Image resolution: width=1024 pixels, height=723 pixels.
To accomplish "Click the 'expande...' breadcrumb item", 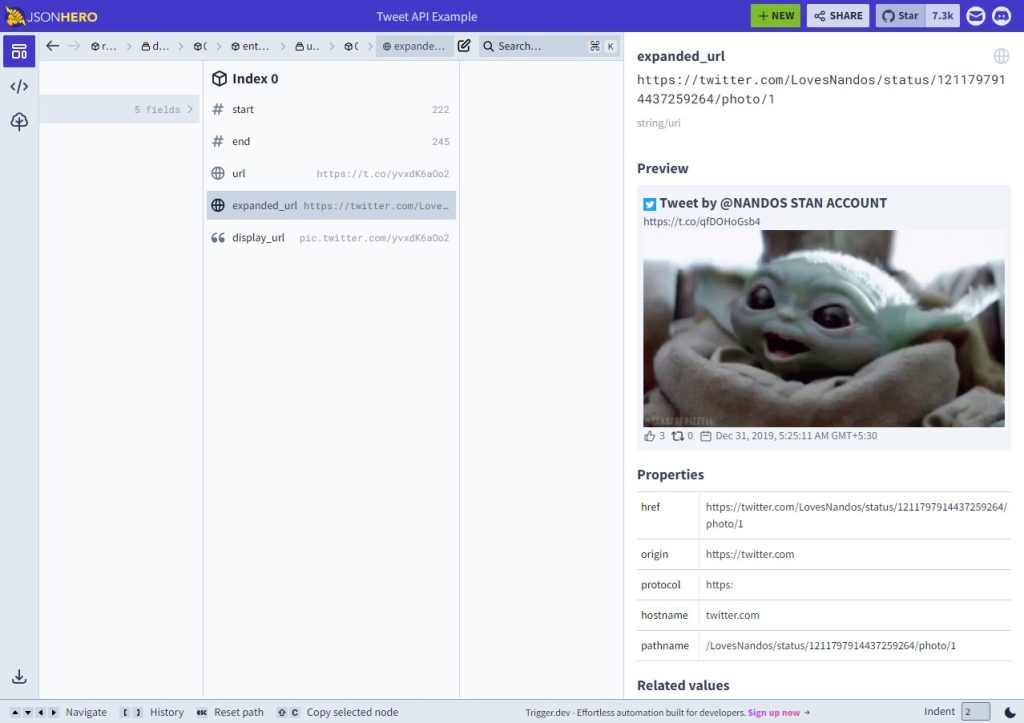I will [414, 46].
